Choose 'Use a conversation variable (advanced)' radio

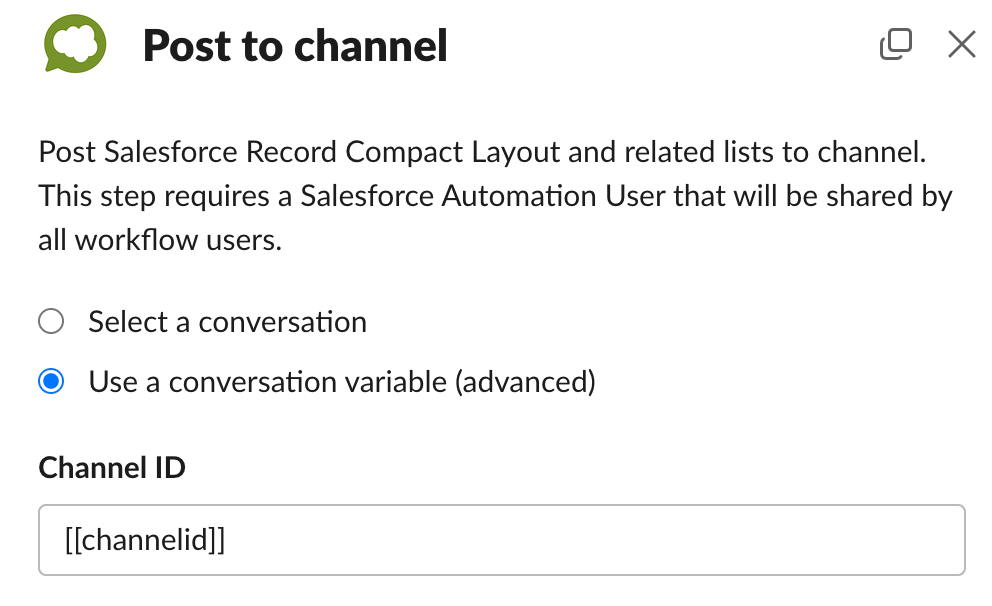(51, 381)
